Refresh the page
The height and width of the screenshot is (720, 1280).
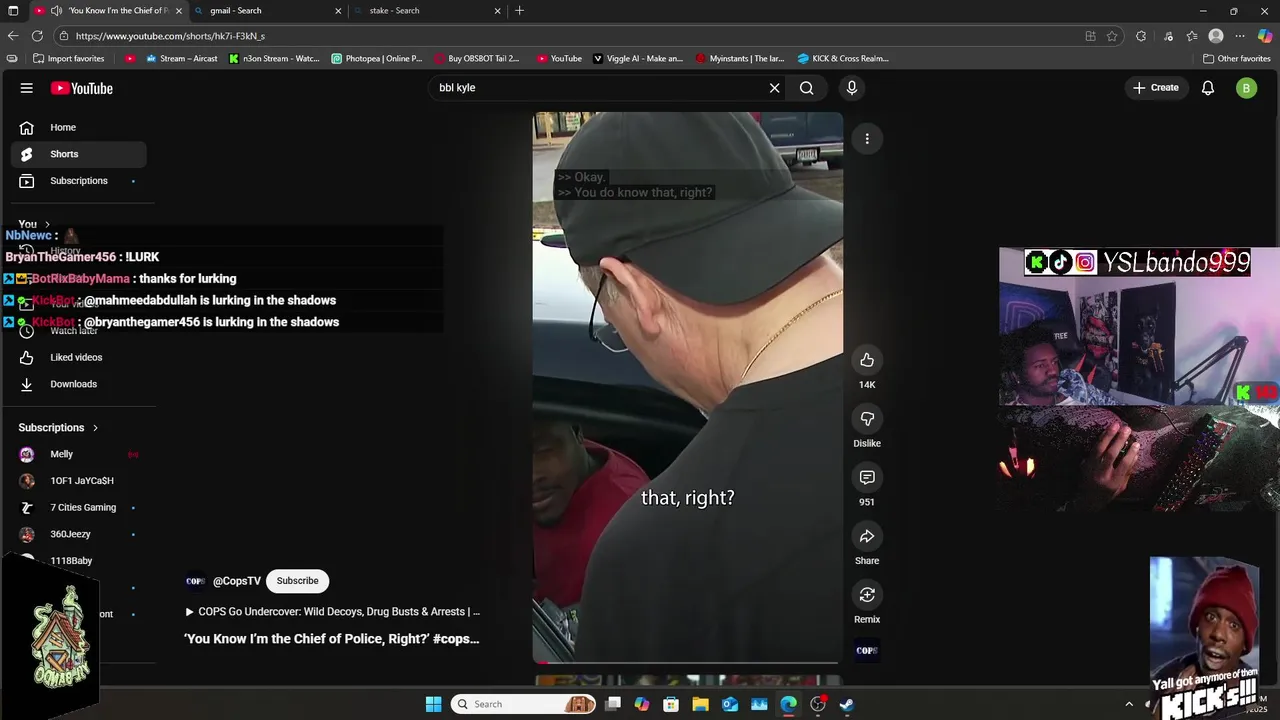37,36
